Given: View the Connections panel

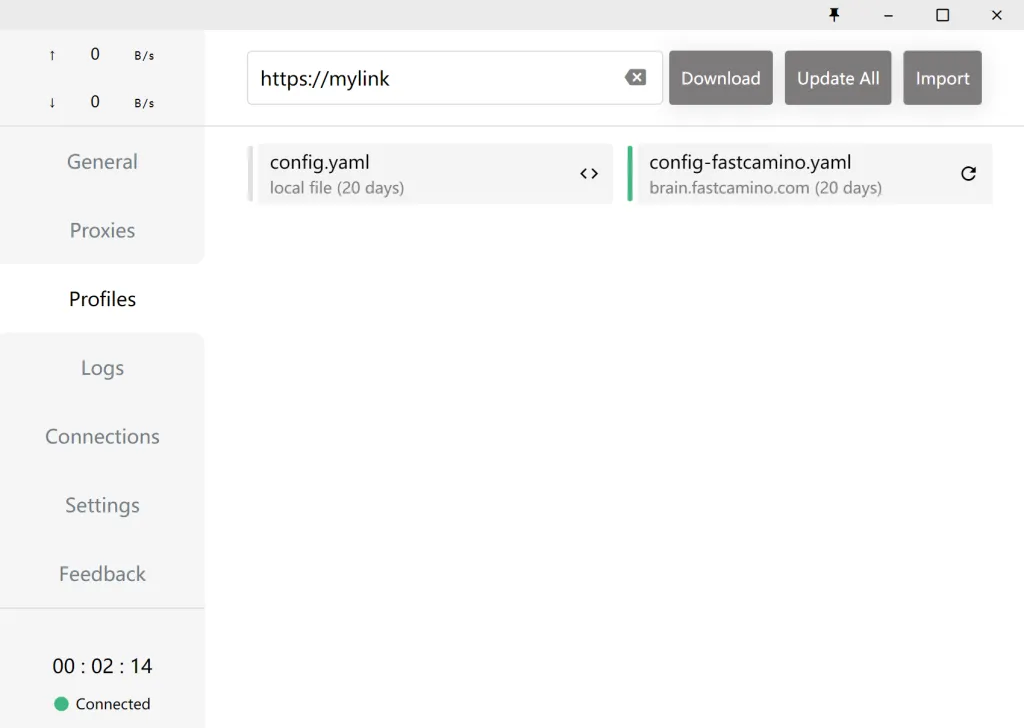Looking at the screenshot, I should 102,437.
